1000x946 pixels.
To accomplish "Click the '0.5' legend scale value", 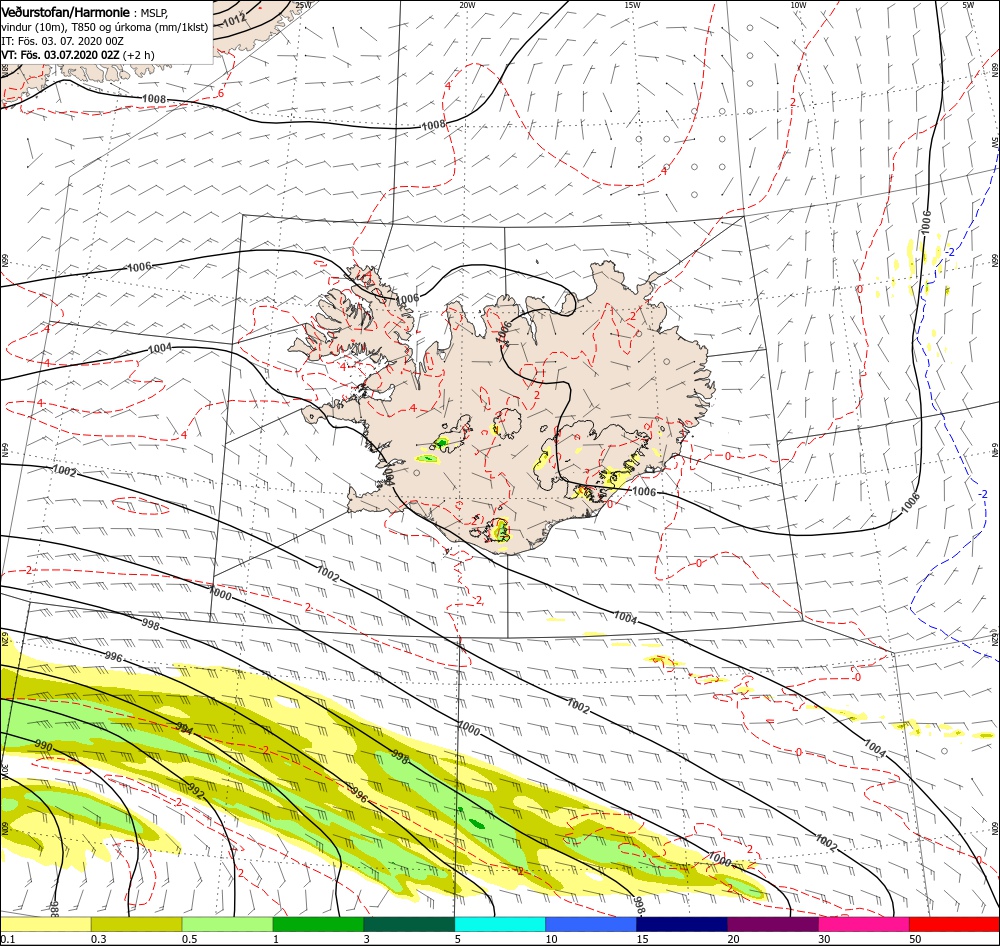I will click(x=189, y=939).
